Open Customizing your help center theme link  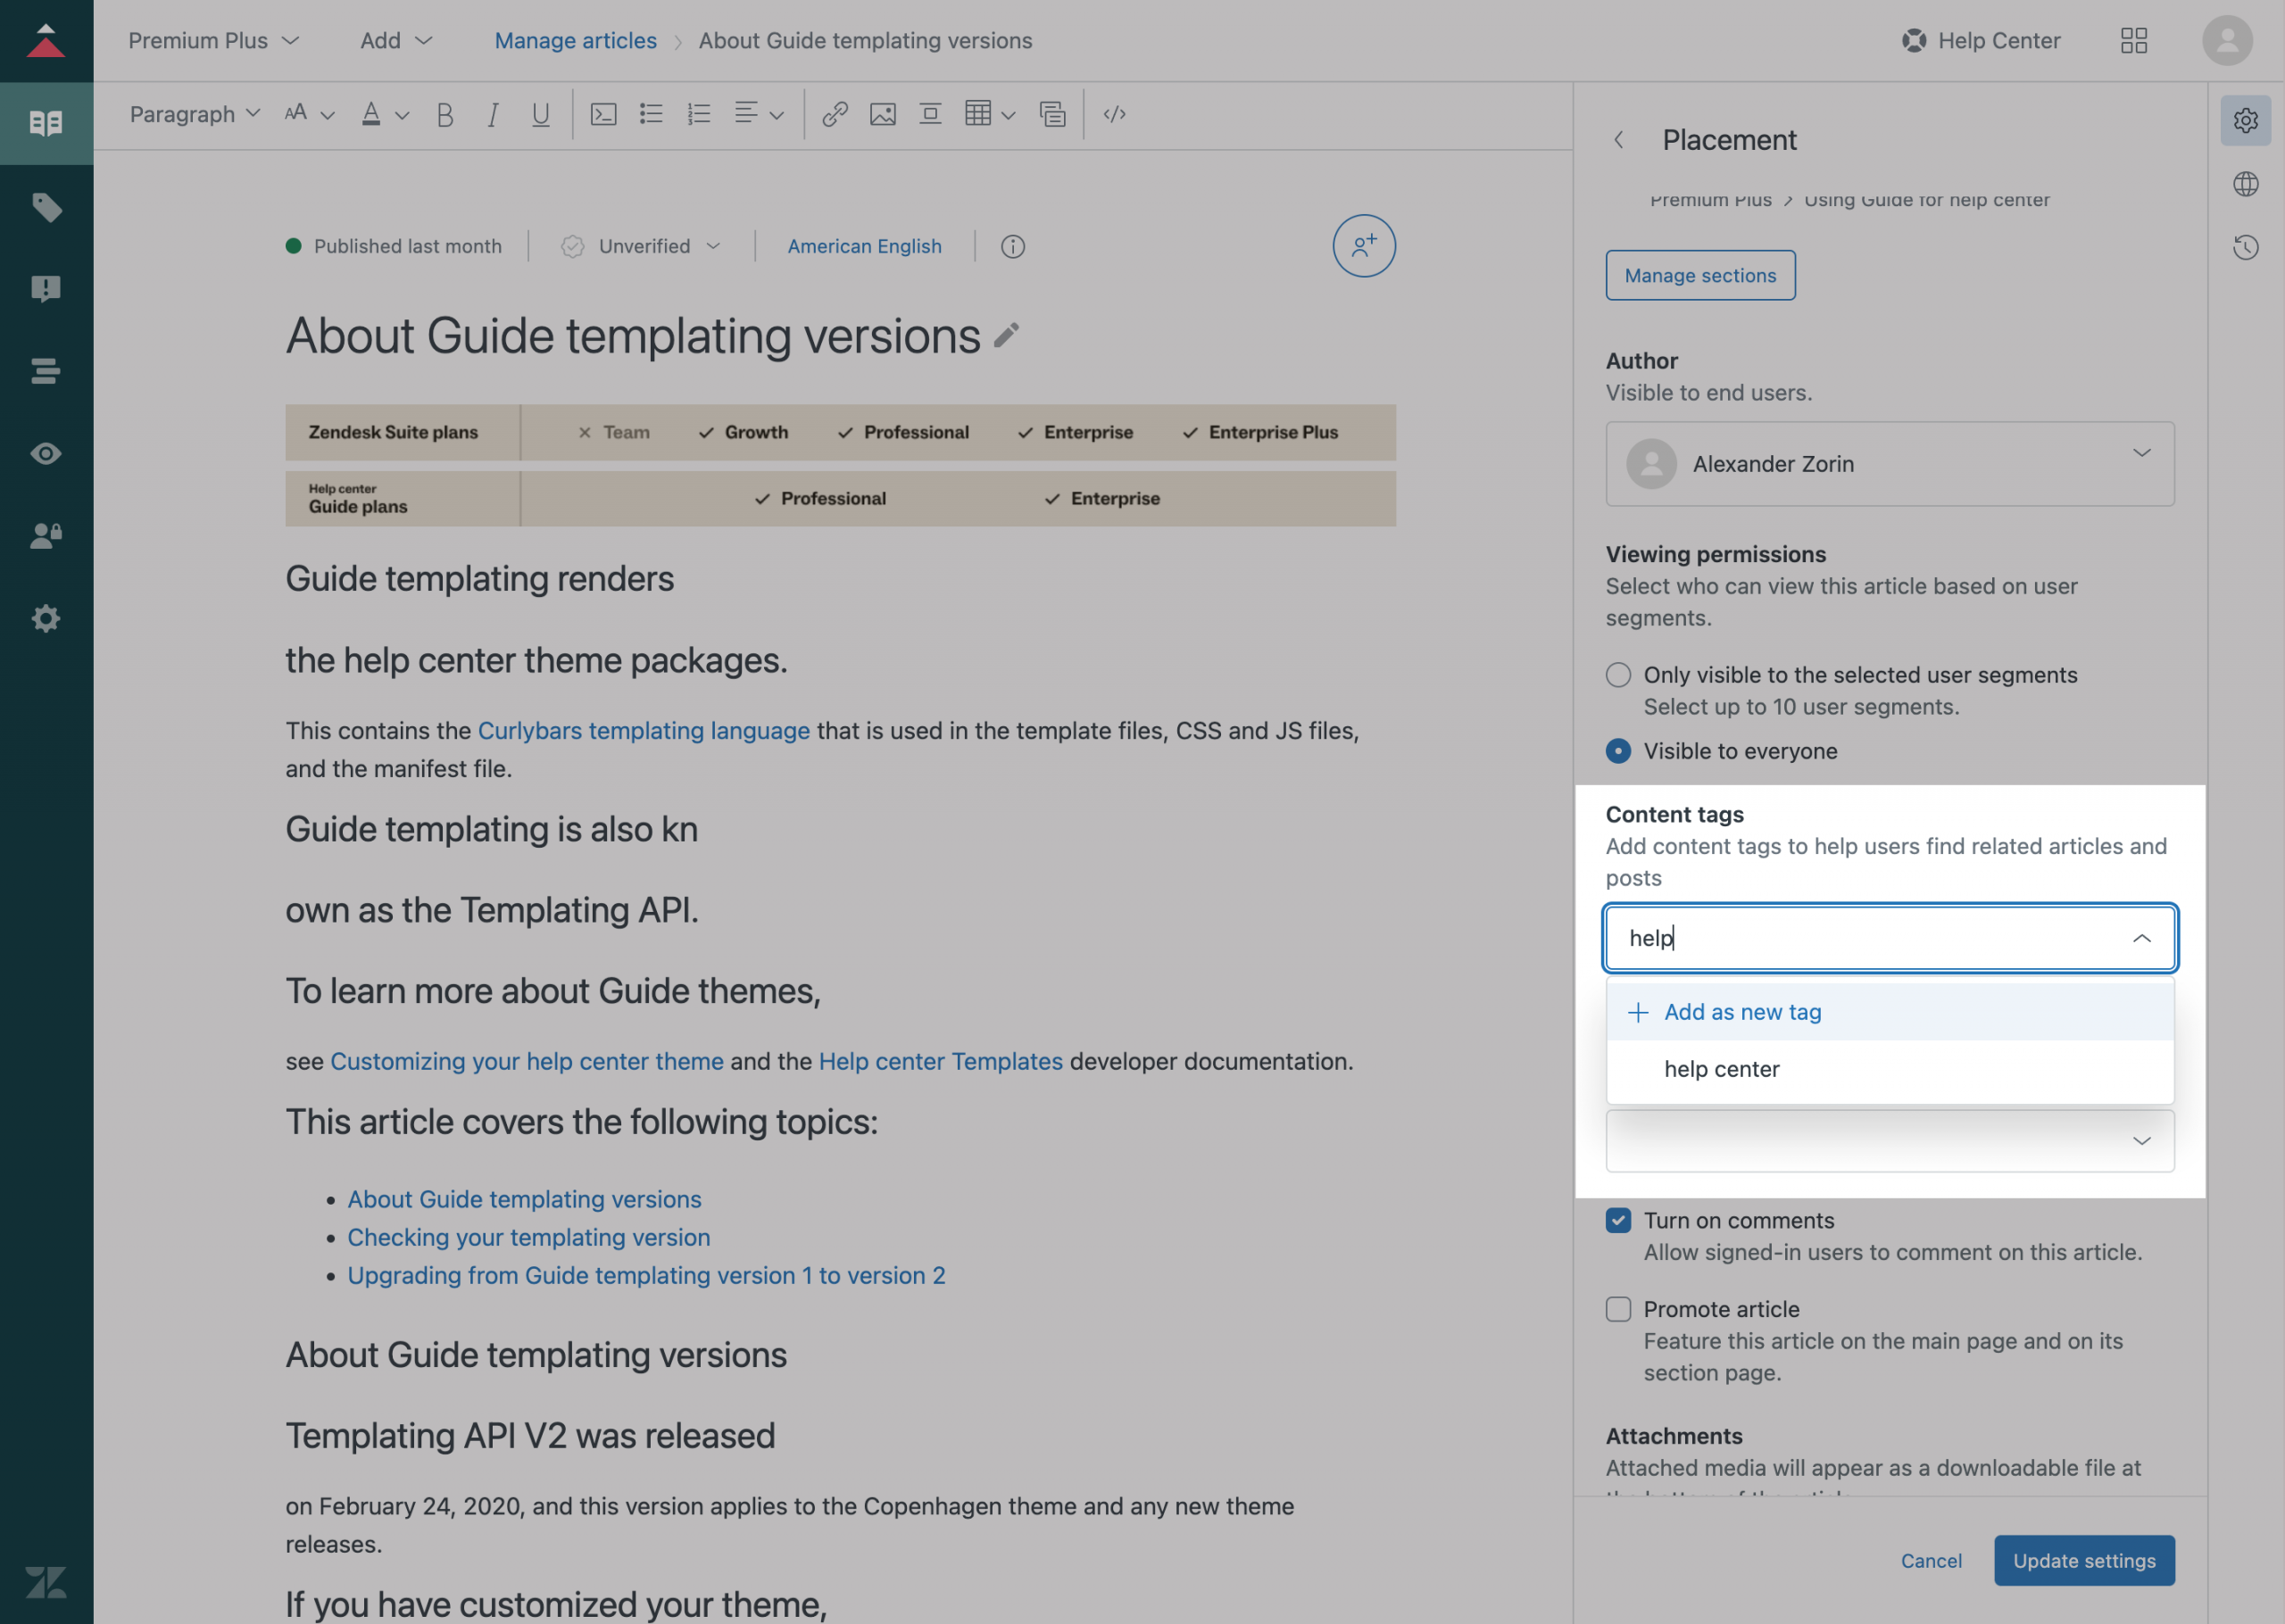pos(527,1062)
